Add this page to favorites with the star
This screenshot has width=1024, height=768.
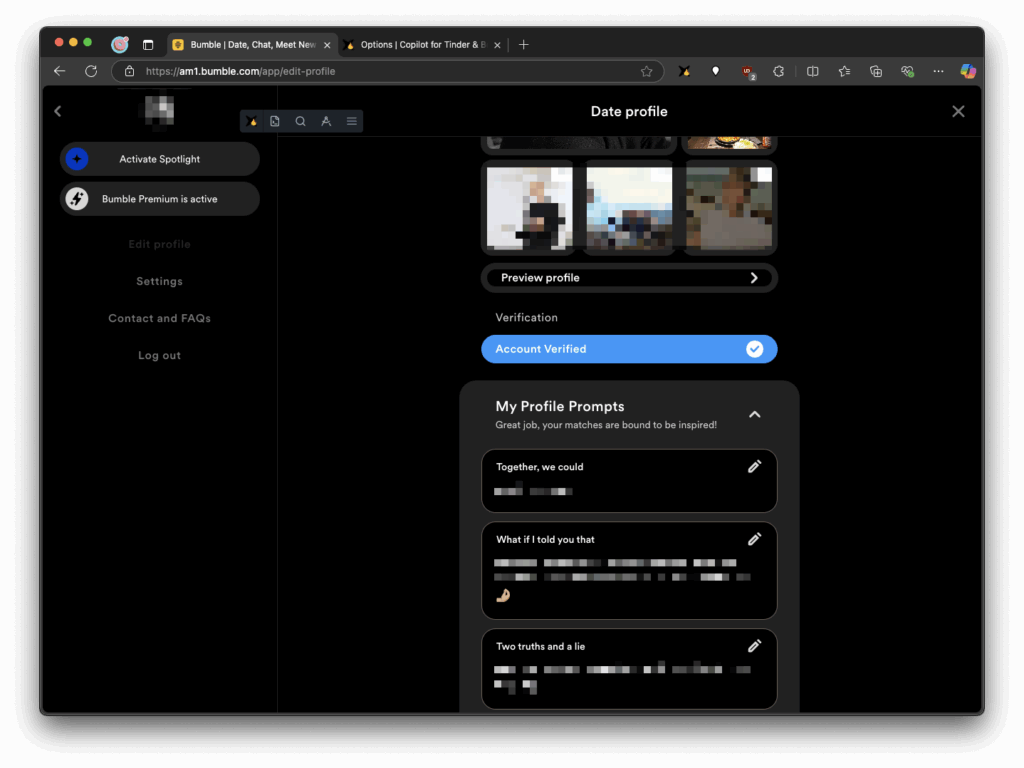point(647,71)
